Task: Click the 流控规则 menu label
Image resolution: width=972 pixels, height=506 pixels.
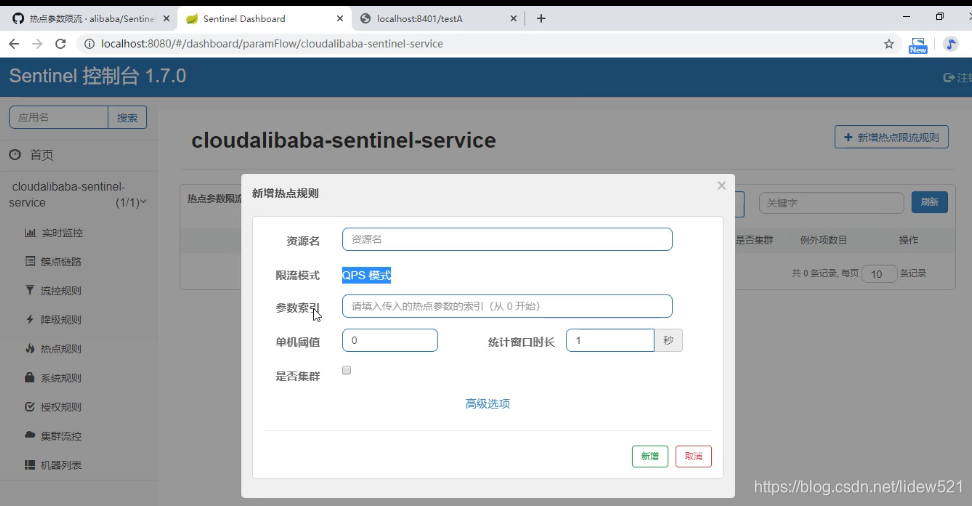Action: pyautogui.click(x=61, y=290)
